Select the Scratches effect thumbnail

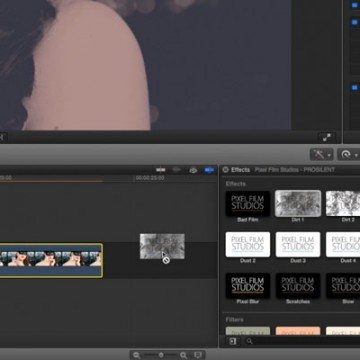click(298, 285)
